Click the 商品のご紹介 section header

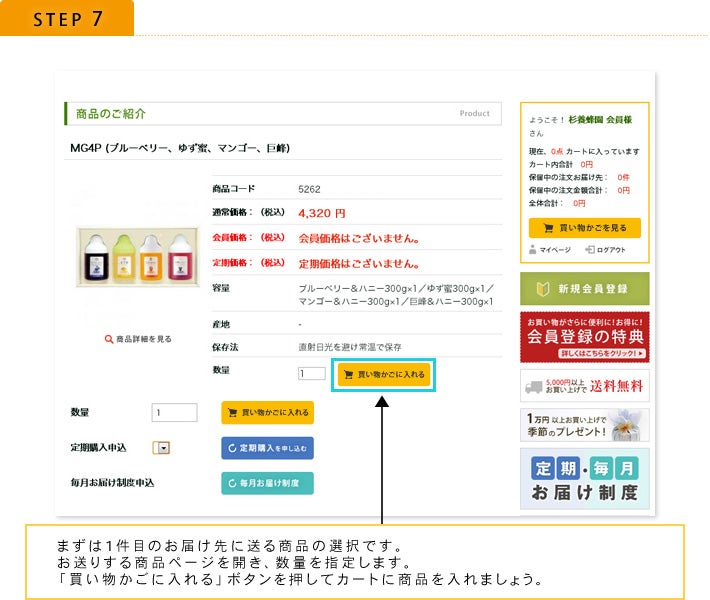[x=110, y=114]
